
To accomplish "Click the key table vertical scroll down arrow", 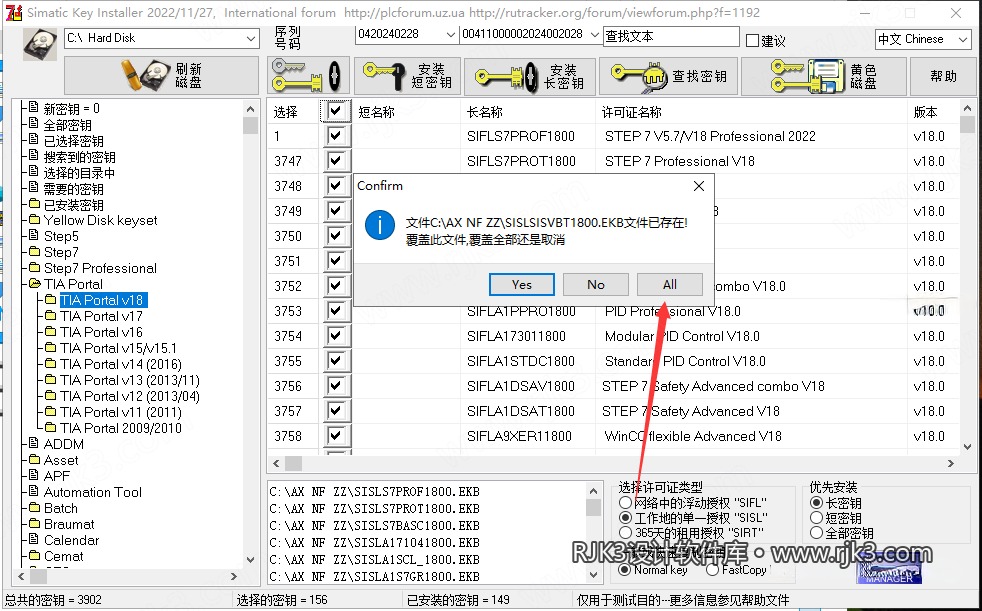I will click(x=968, y=447).
